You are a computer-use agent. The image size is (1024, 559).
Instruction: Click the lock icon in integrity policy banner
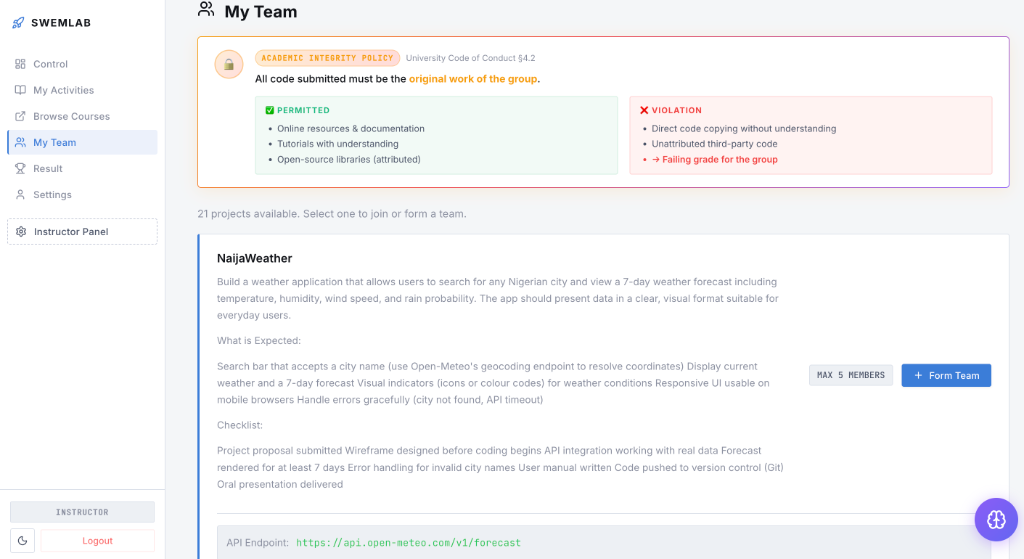click(229, 64)
